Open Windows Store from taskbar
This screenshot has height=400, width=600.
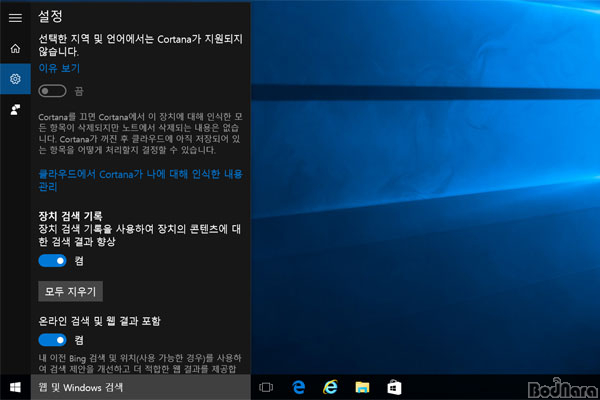pyautogui.click(x=394, y=387)
